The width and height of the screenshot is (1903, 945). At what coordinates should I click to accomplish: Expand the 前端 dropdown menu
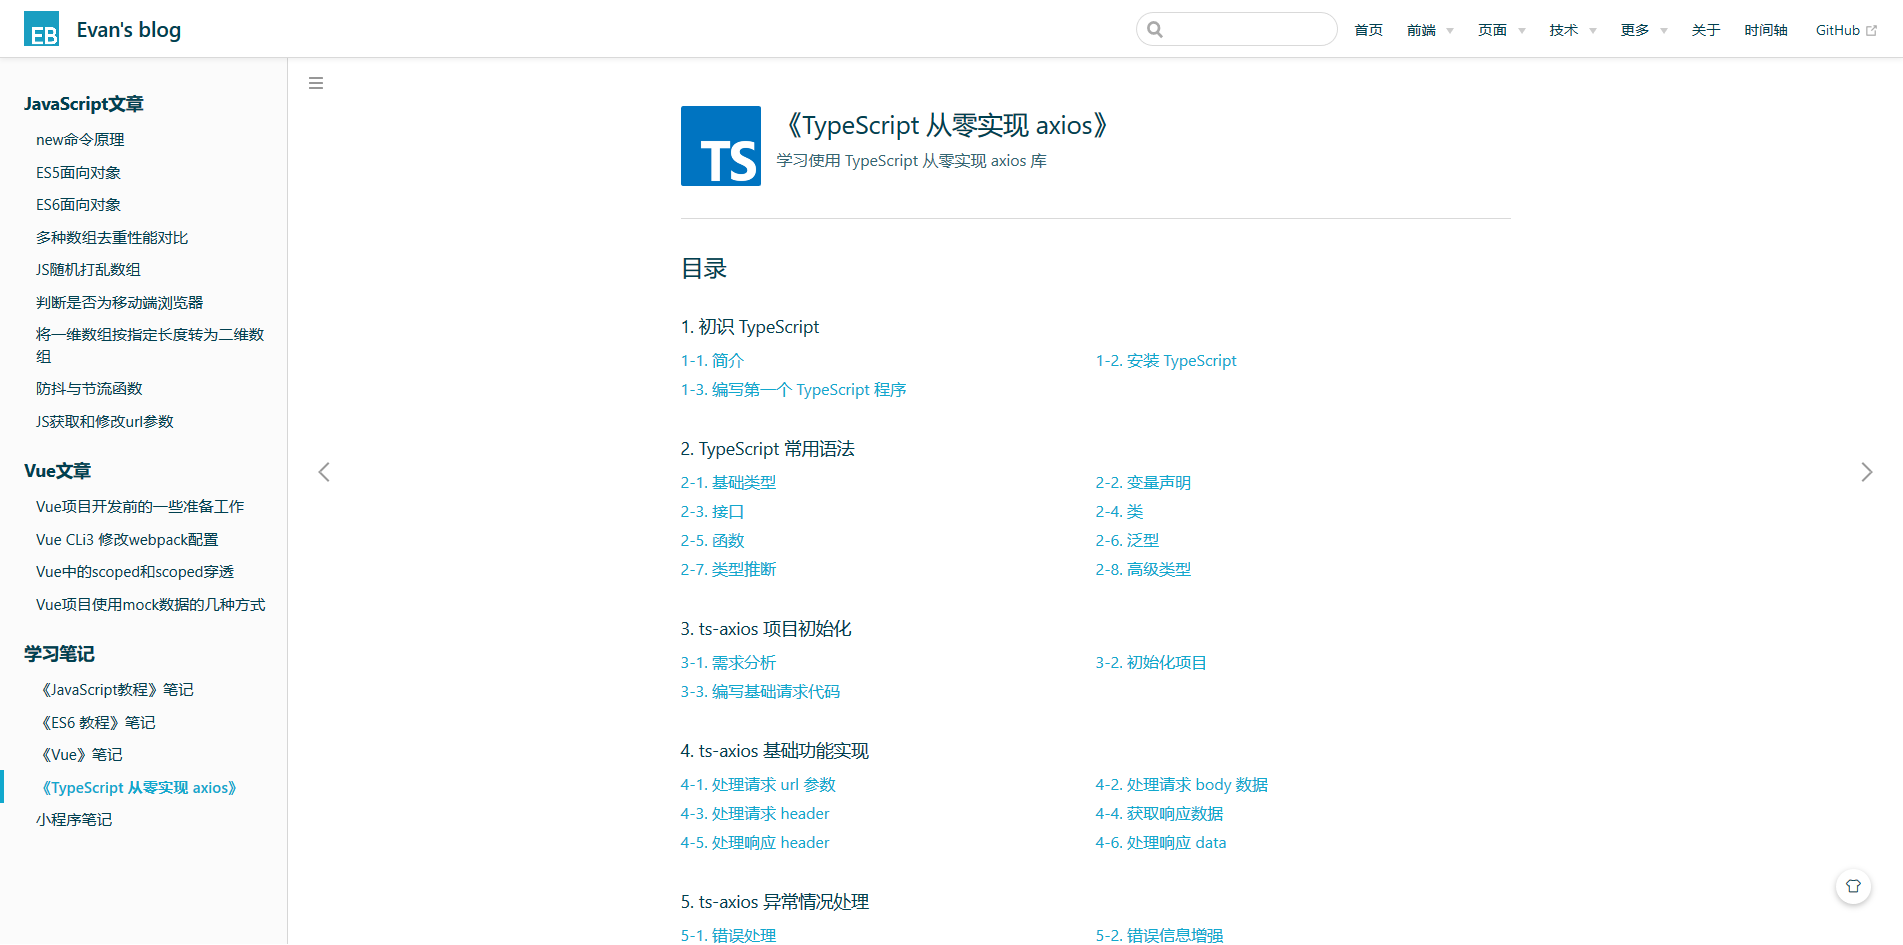point(1430,30)
